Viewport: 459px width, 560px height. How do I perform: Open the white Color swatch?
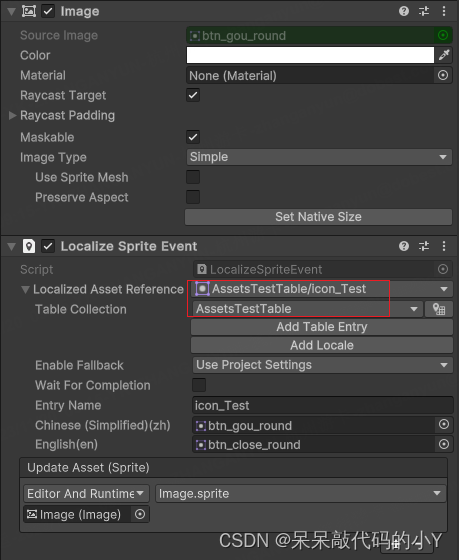[x=310, y=55]
